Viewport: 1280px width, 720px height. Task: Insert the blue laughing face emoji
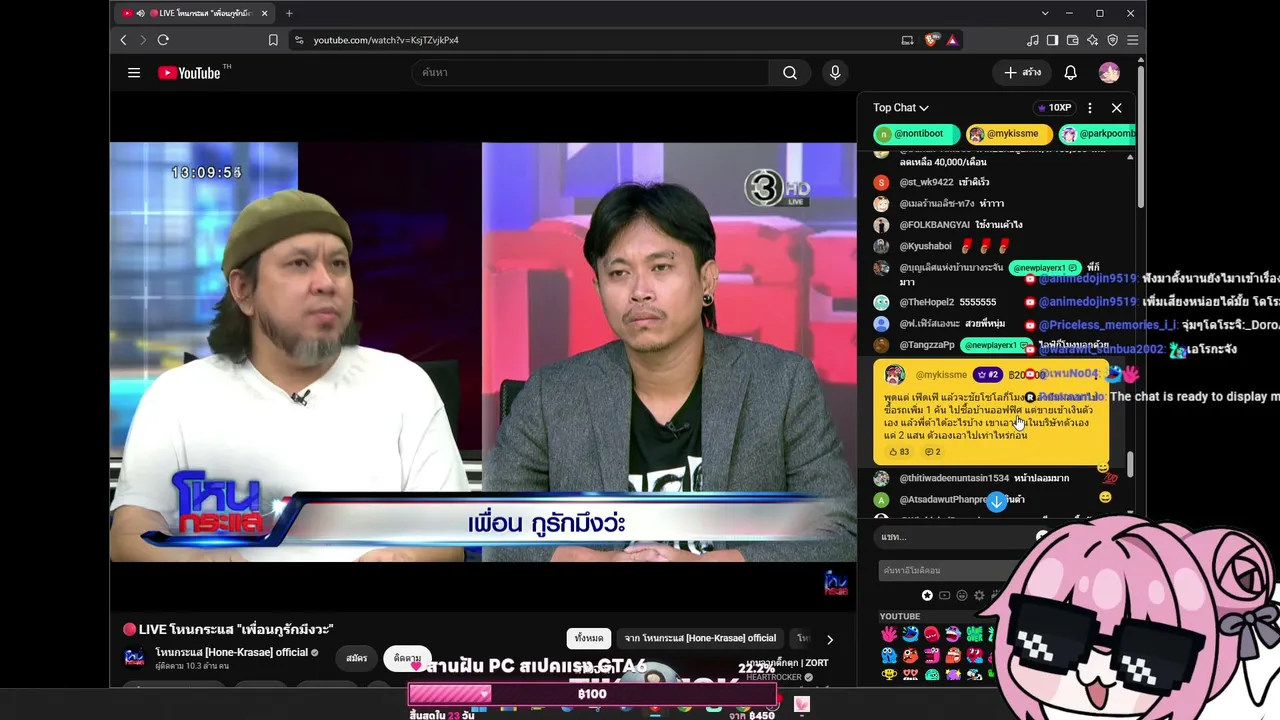[x=910, y=634]
